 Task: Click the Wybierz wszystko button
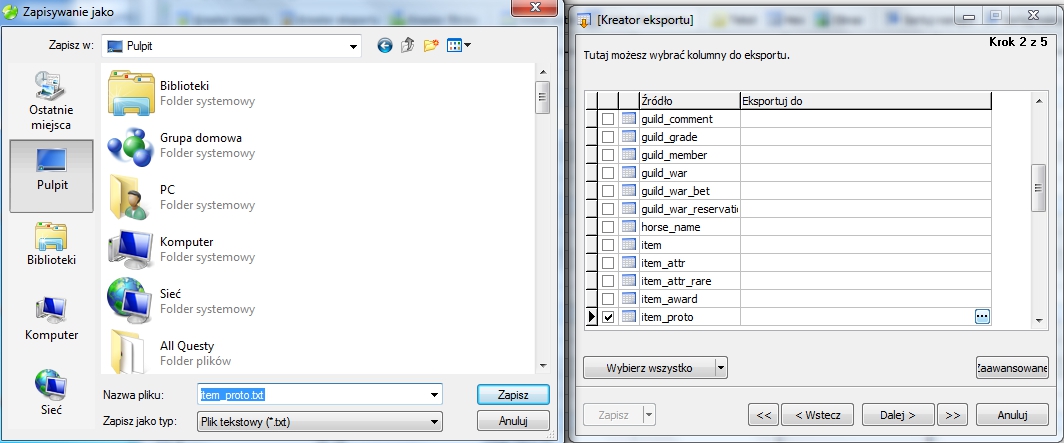pos(649,368)
